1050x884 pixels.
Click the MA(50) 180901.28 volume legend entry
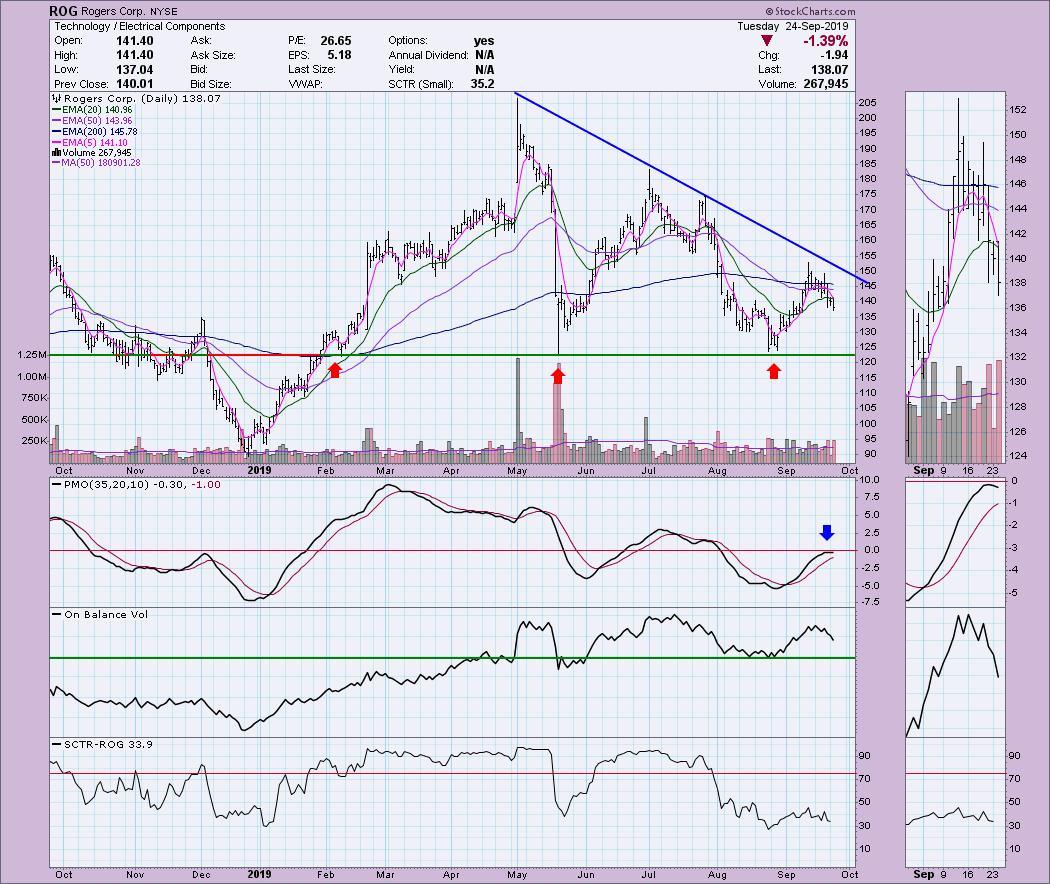[x=96, y=163]
